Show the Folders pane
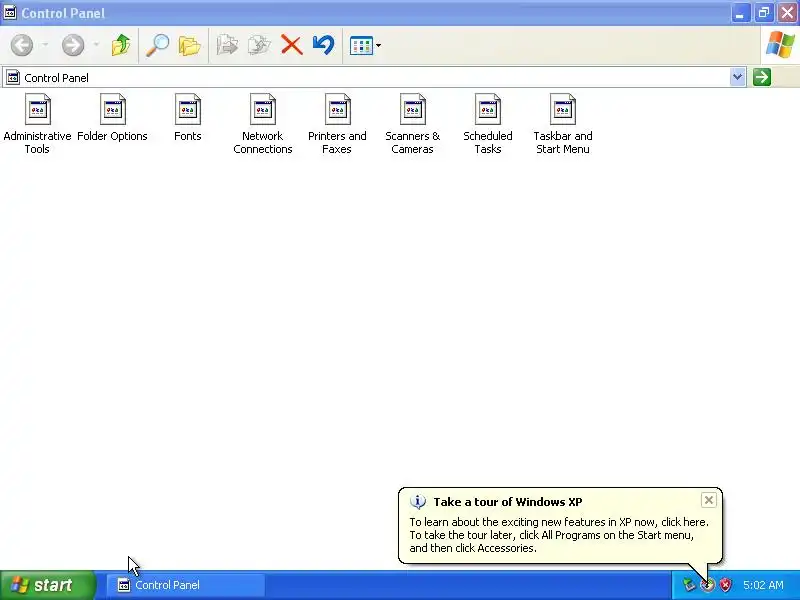The image size is (800, 600). pyautogui.click(x=189, y=45)
